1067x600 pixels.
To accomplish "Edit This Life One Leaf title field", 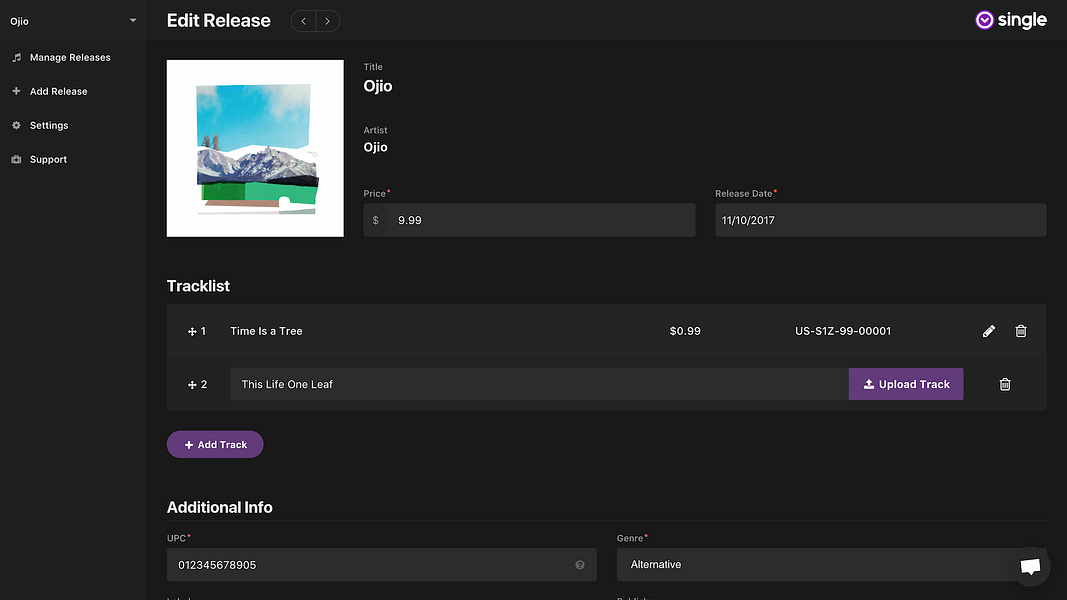I will pyautogui.click(x=539, y=384).
